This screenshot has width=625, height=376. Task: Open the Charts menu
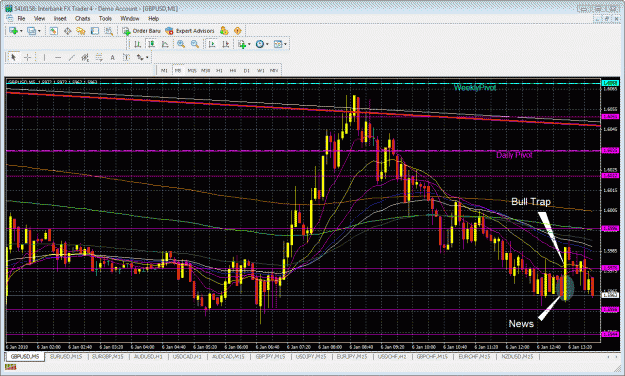tap(83, 18)
